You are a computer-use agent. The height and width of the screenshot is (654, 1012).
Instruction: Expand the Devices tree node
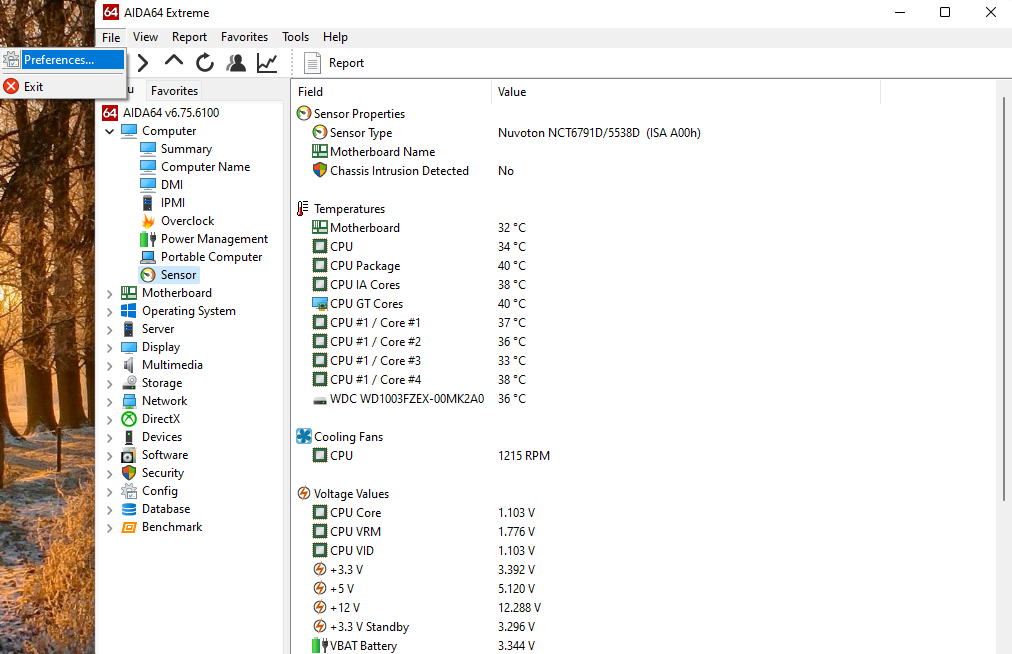[109, 438]
